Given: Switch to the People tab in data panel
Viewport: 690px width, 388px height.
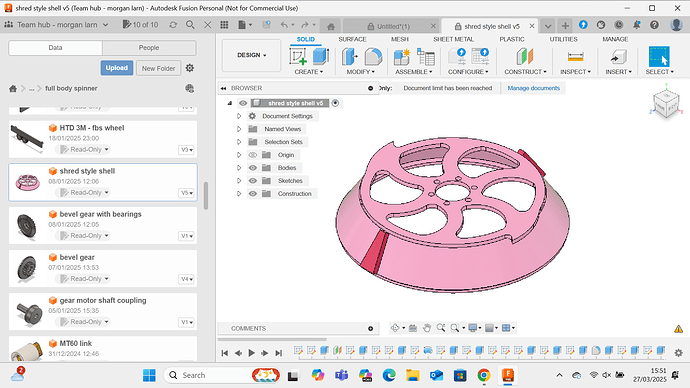Looking at the screenshot, I should click(x=149, y=48).
